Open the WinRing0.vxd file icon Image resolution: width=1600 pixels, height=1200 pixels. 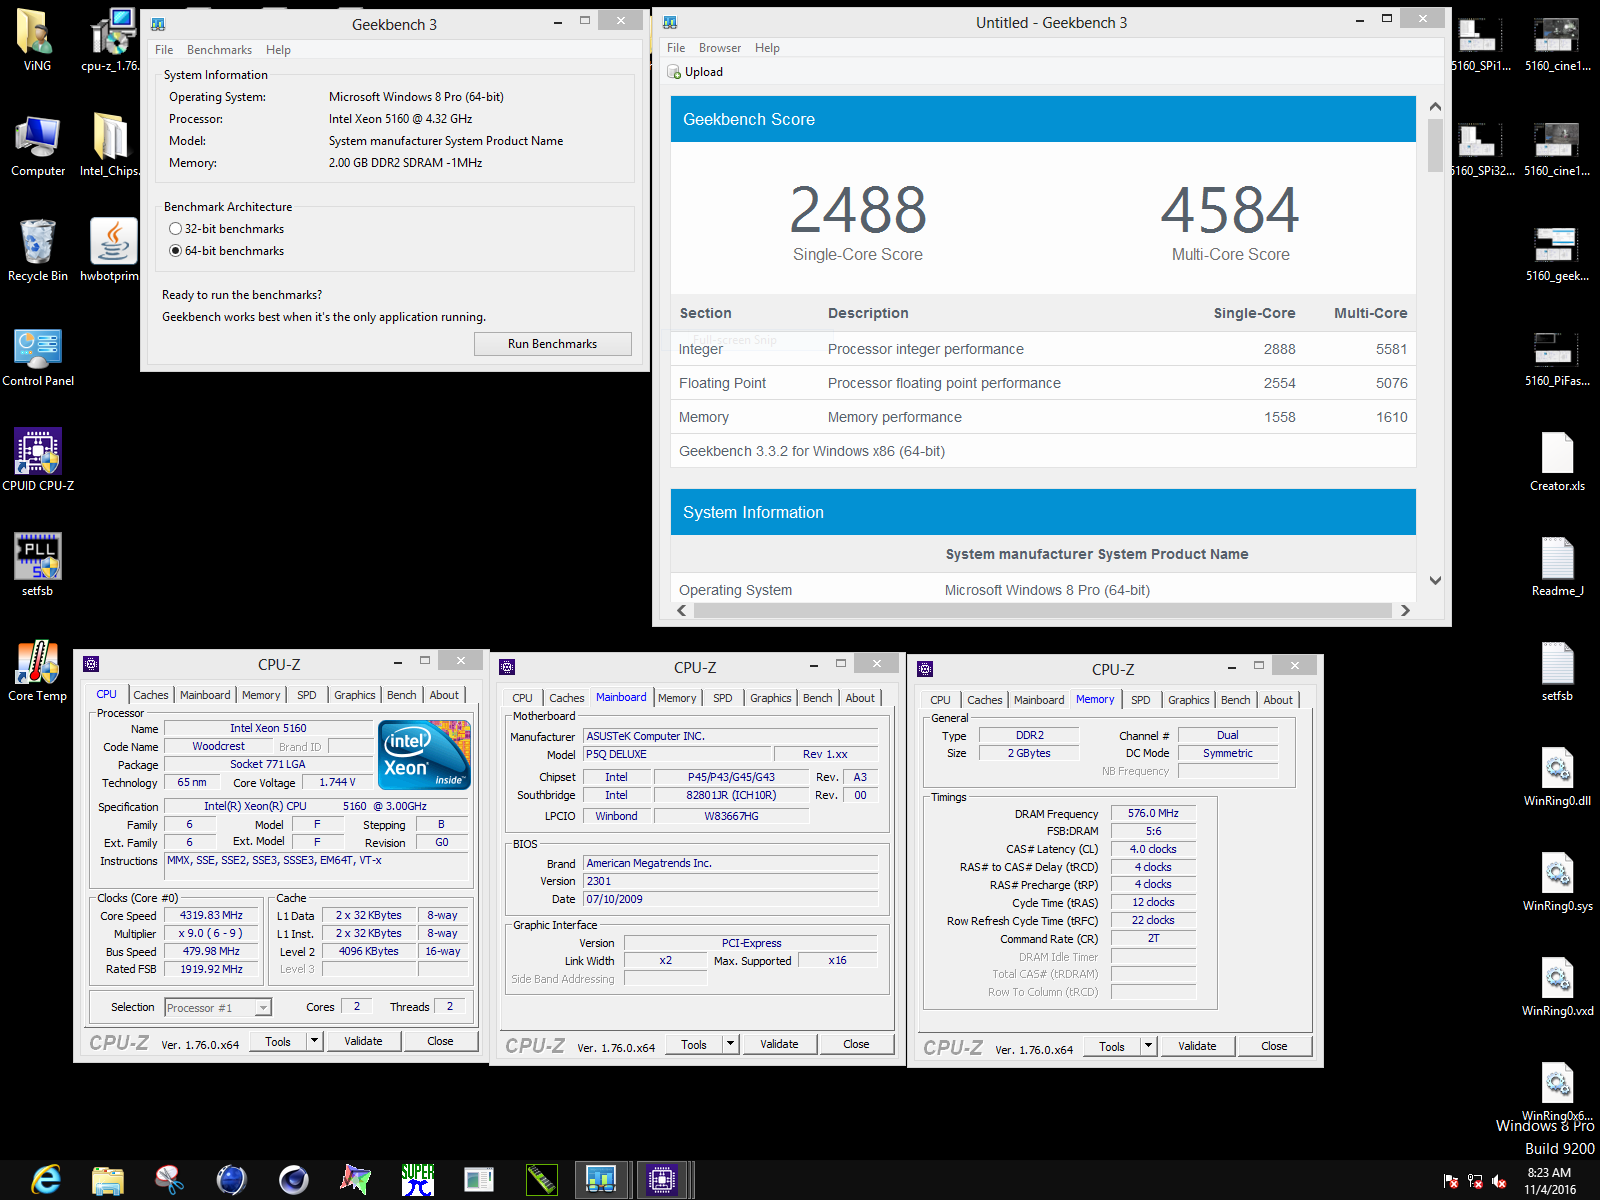click(x=1557, y=987)
